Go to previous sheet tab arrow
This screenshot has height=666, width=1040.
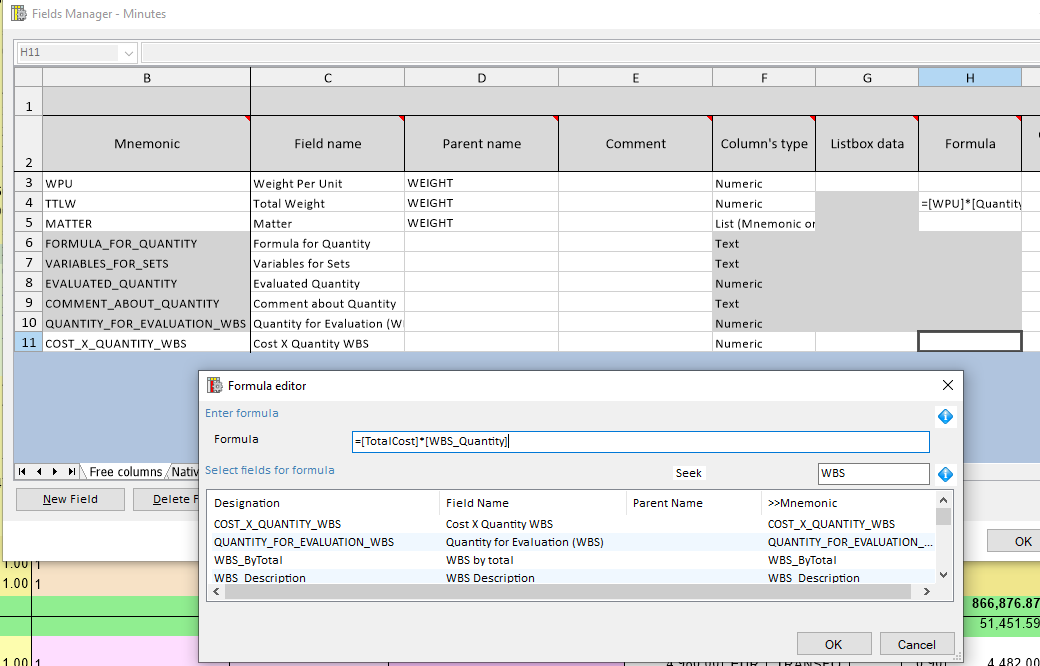tap(40, 471)
